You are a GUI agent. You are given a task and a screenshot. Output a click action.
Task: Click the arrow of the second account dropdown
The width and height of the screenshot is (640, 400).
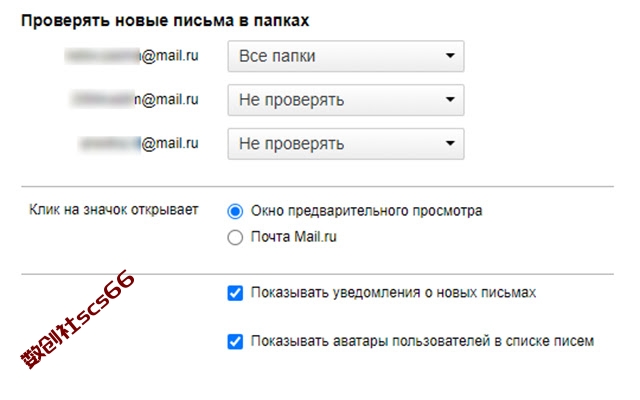(x=450, y=99)
